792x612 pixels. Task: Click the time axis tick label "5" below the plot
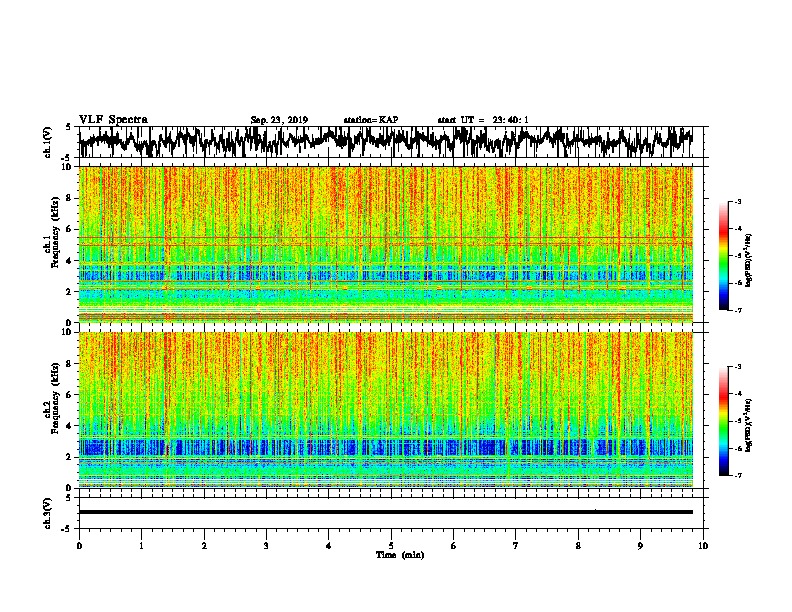point(391,546)
